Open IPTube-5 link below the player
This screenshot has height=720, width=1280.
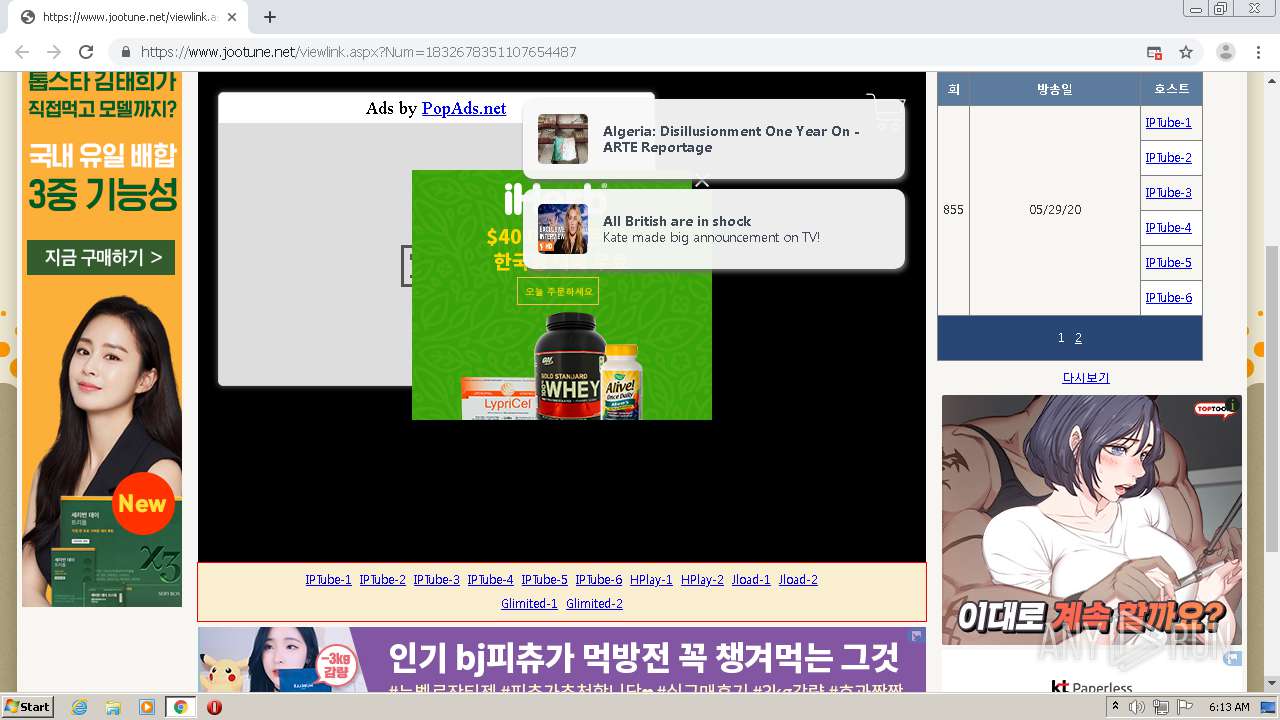[x=544, y=580]
